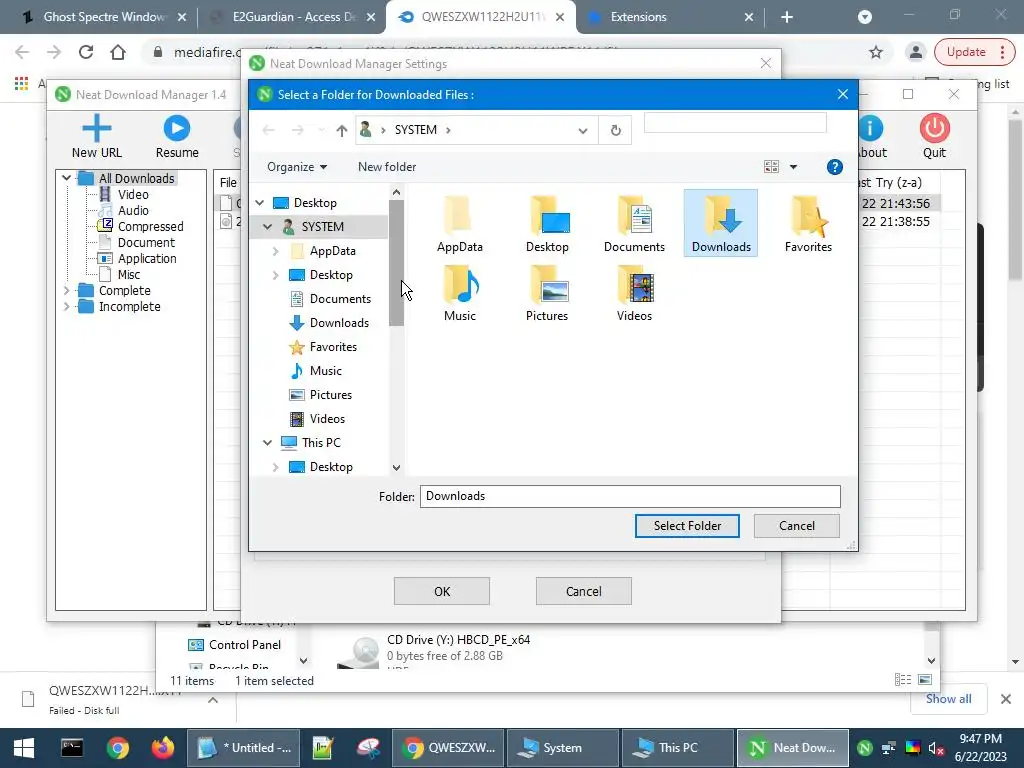Bookmark this page with the star icon
Image resolution: width=1024 pixels, height=768 pixels.
coord(876,52)
